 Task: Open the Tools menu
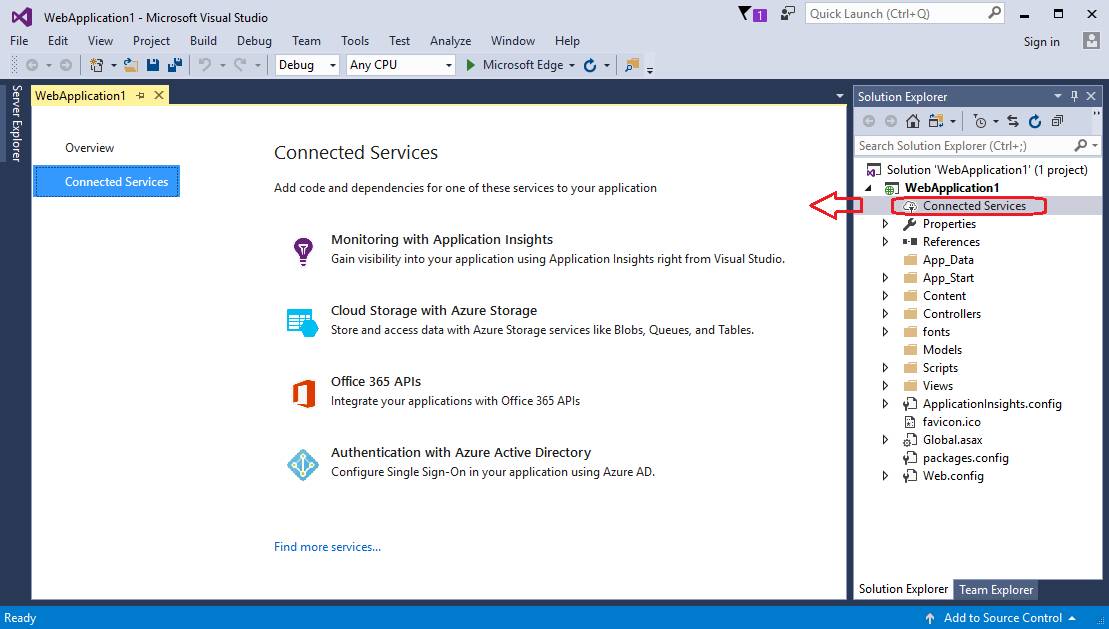(355, 41)
